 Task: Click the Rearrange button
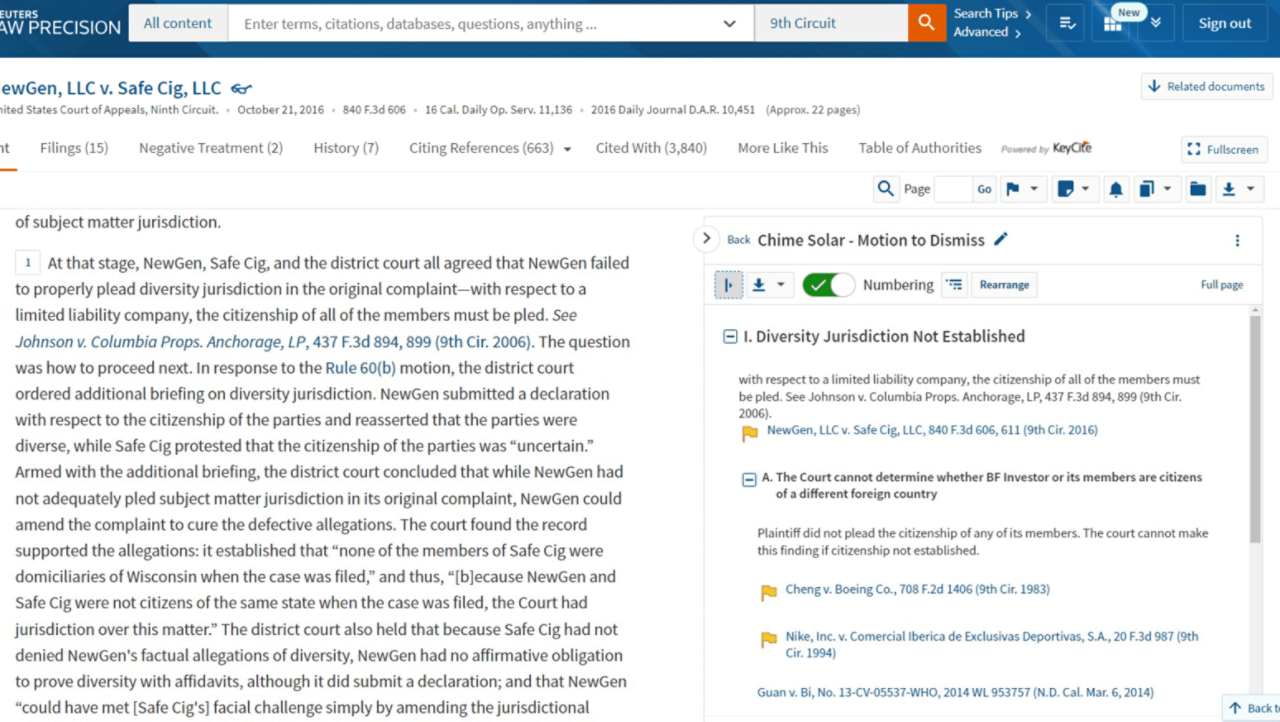tap(1003, 285)
